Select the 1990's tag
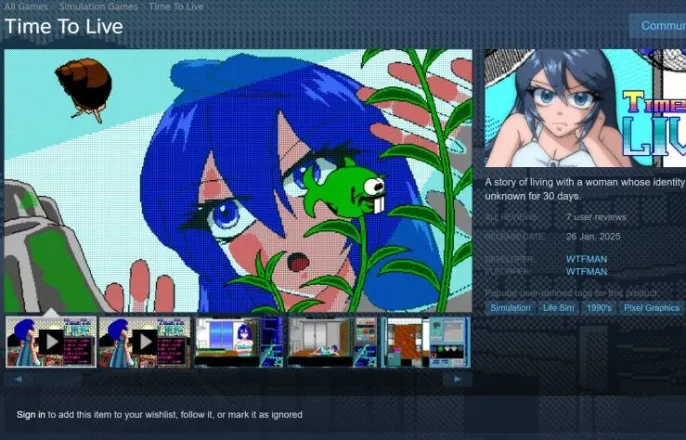The width and height of the screenshot is (686, 440). (x=599, y=308)
